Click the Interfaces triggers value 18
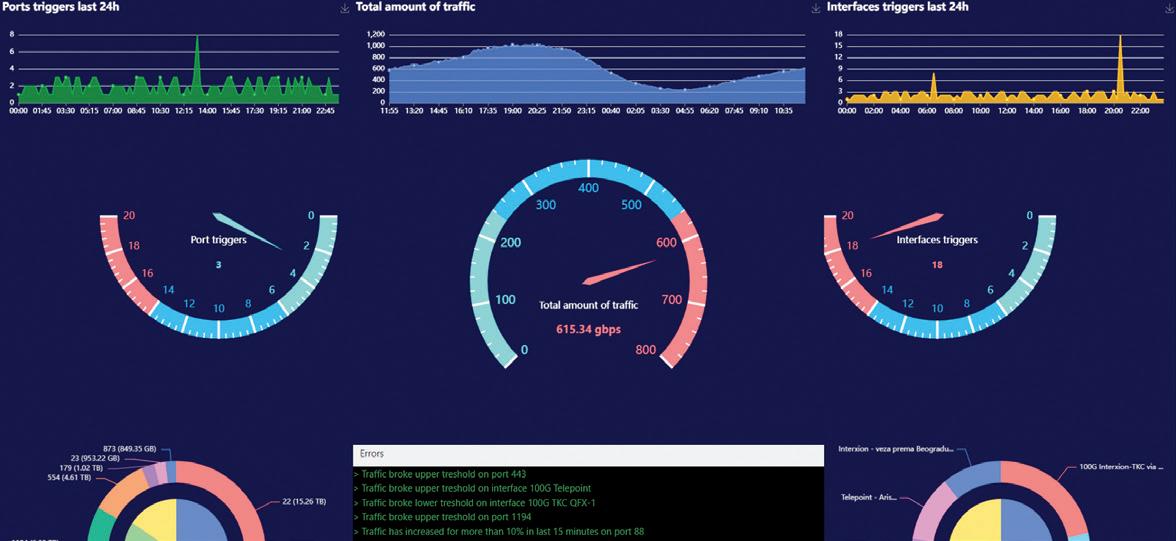The height and width of the screenshot is (541, 1176). click(x=937, y=265)
